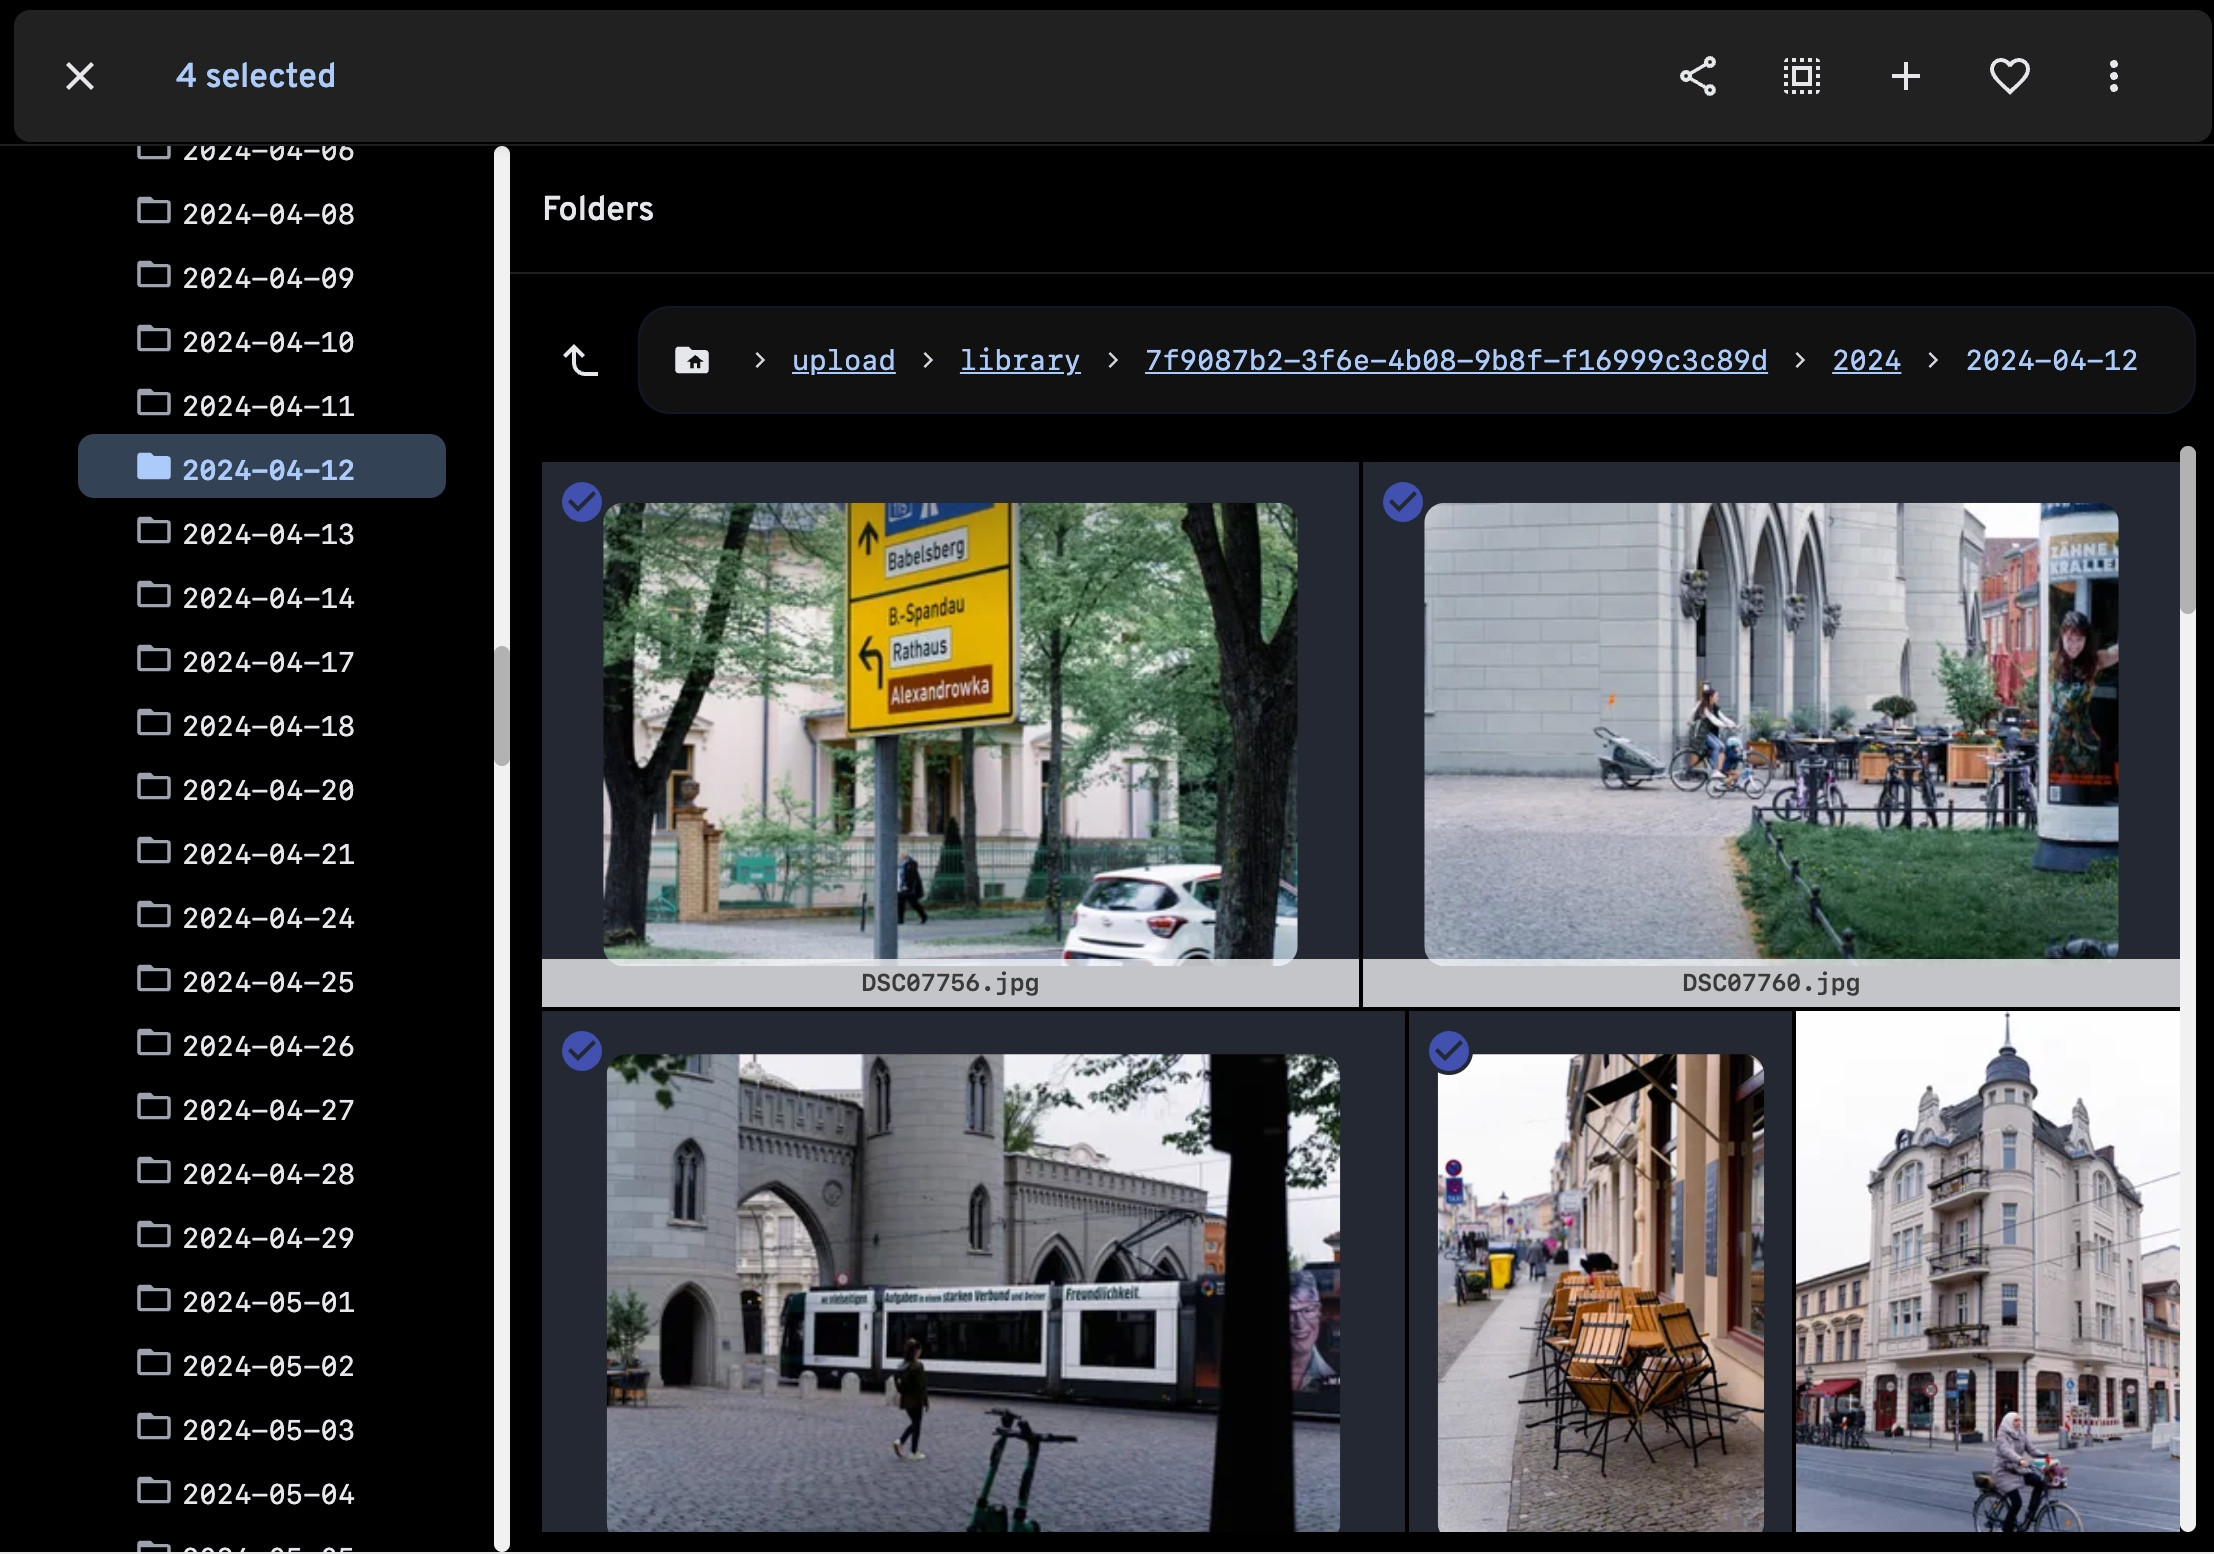Click the photo grid scrollbar
Viewport: 2214px width, 1554px height.
click(2188, 530)
